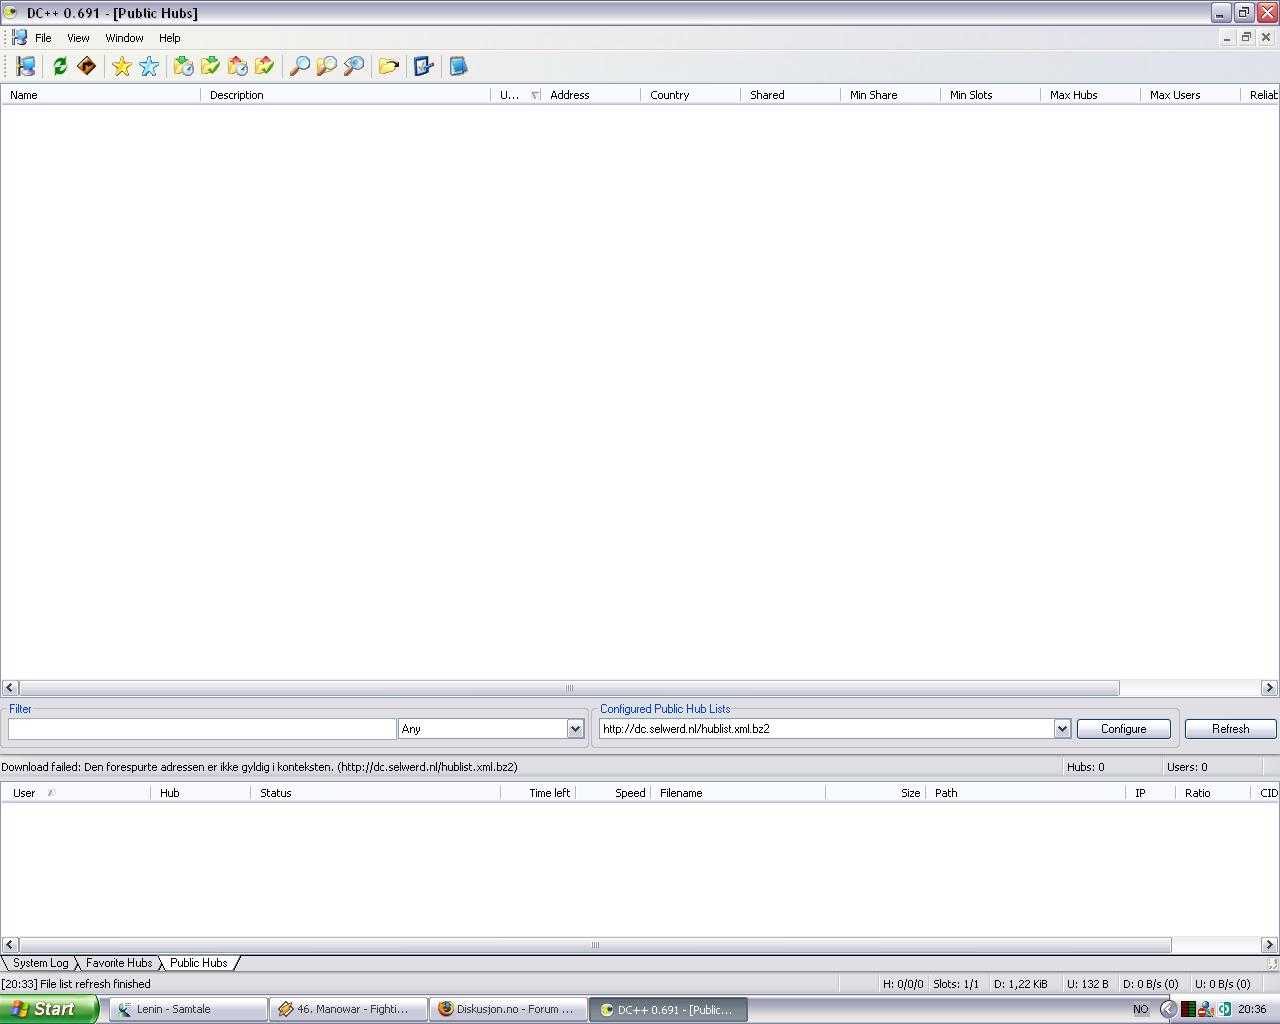Open Favorite Hubs via yellow star icon
This screenshot has width=1280, height=1024.
[x=122, y=66]
